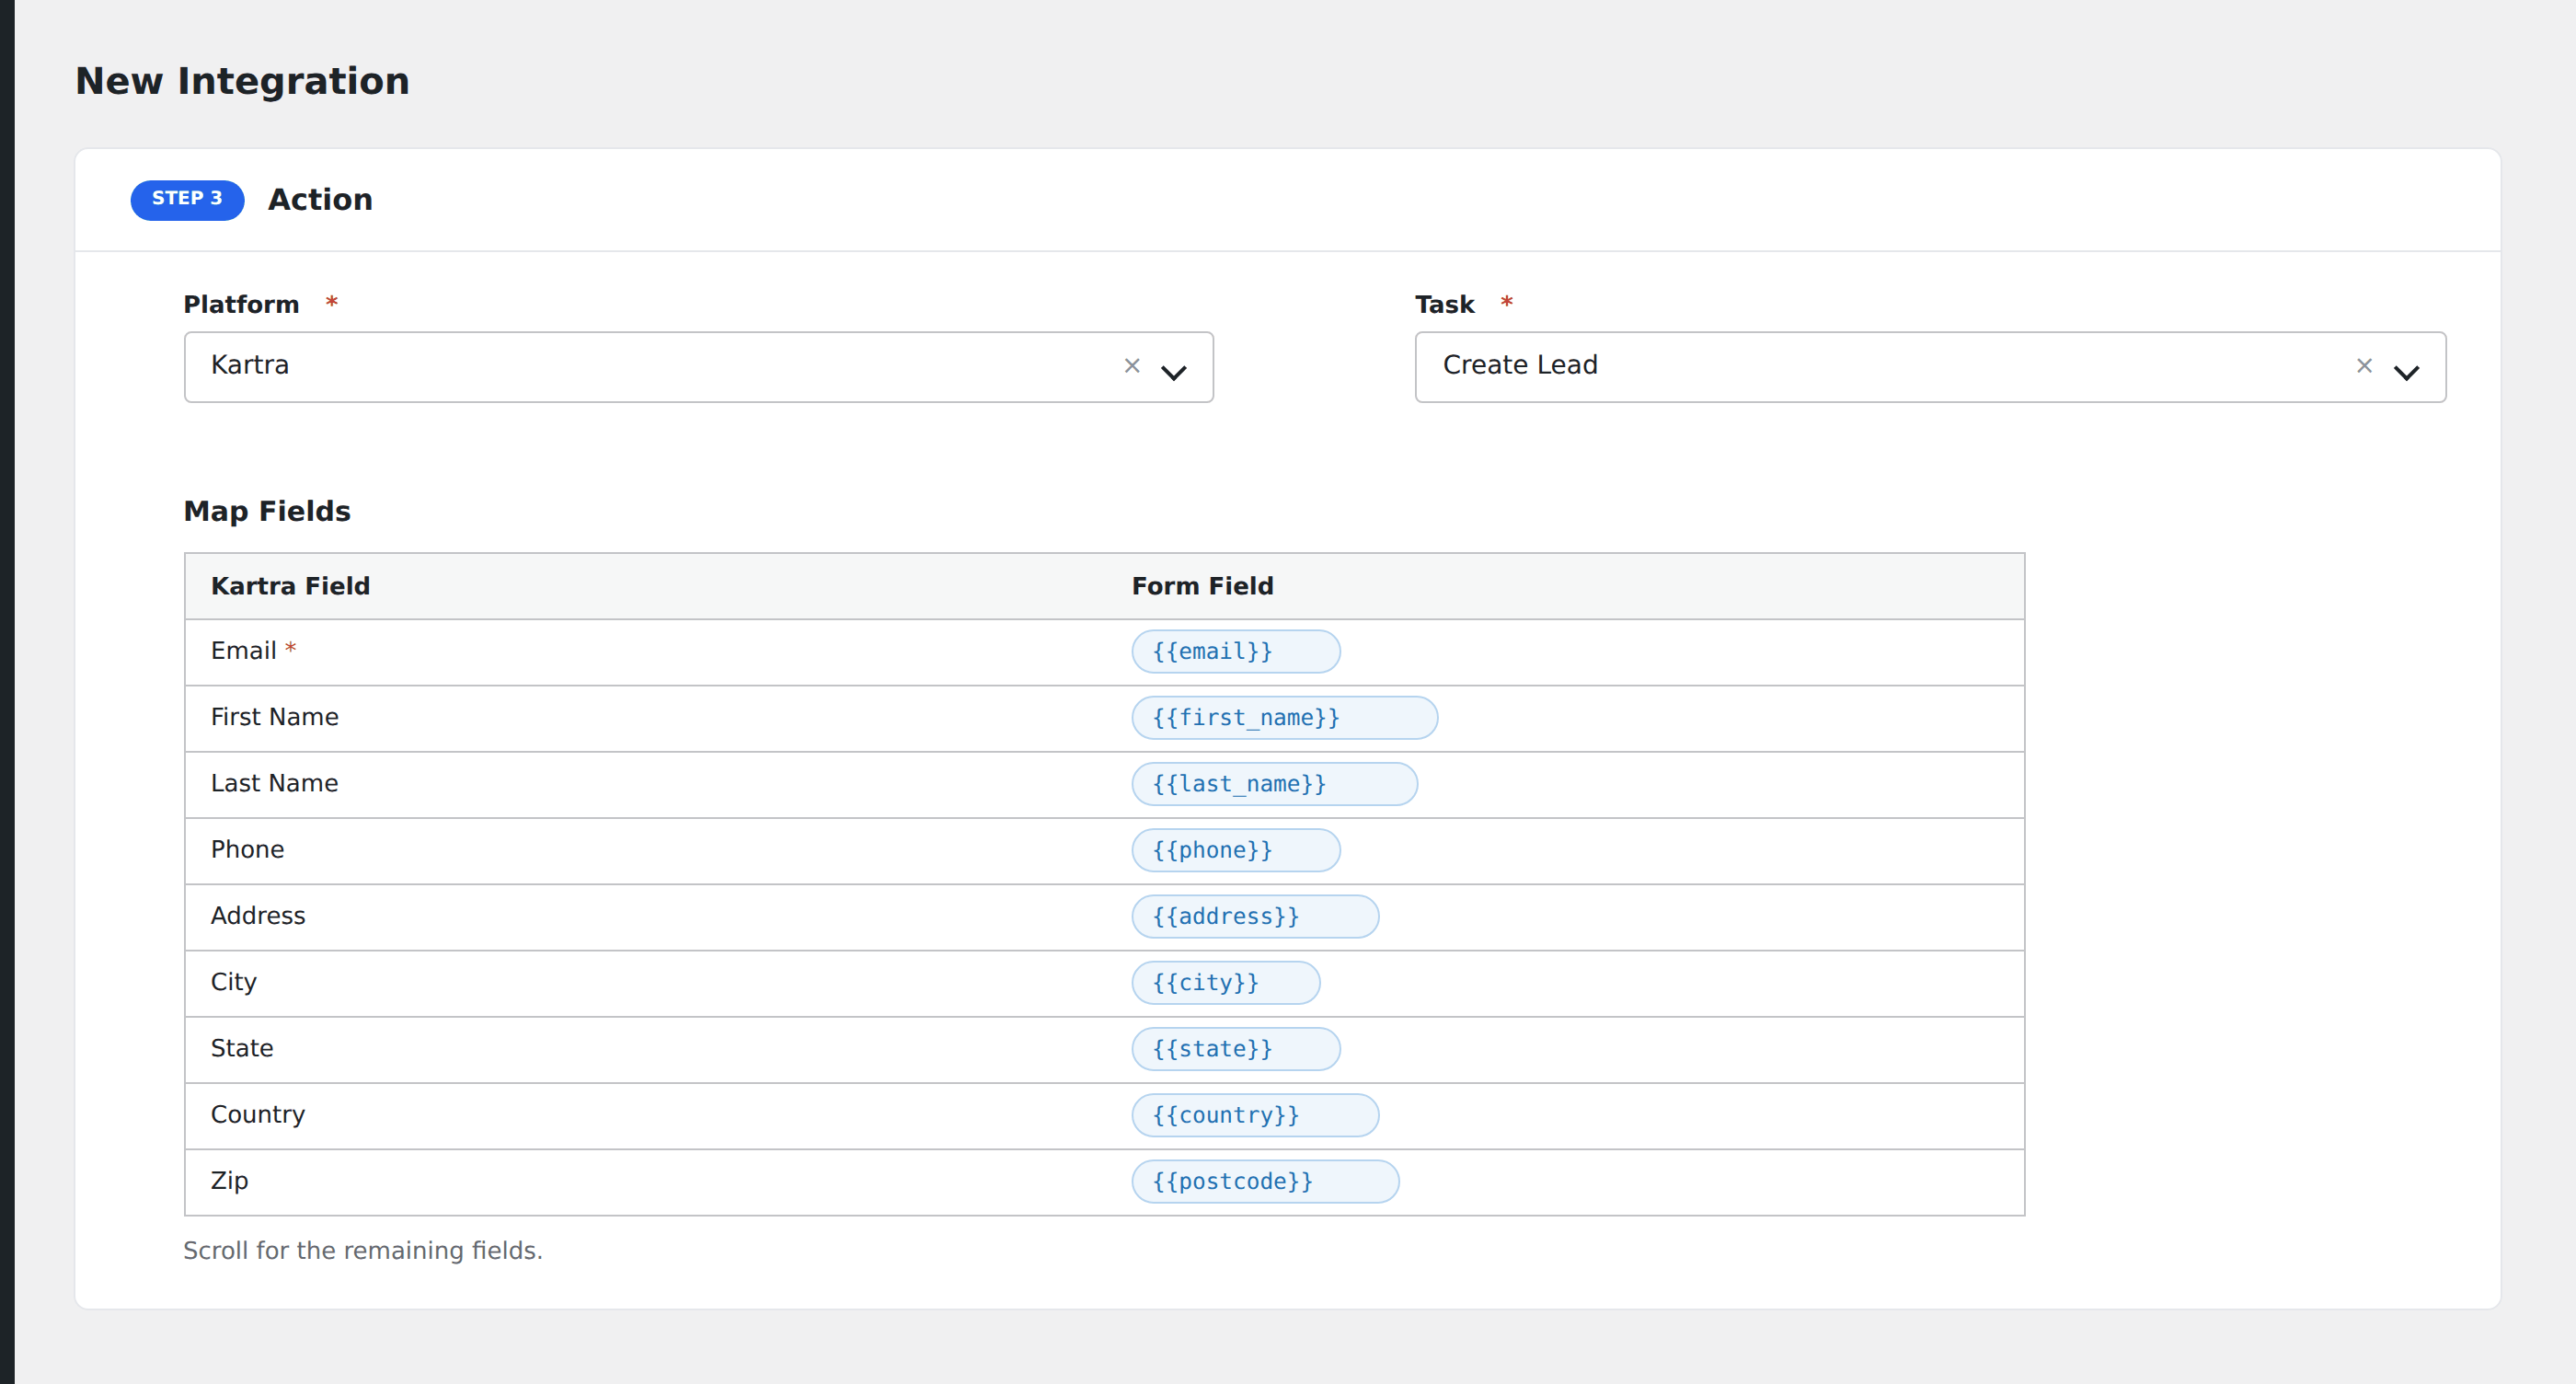
Task: Click the Form Field column header
Action: click(x=1202, y=586)
